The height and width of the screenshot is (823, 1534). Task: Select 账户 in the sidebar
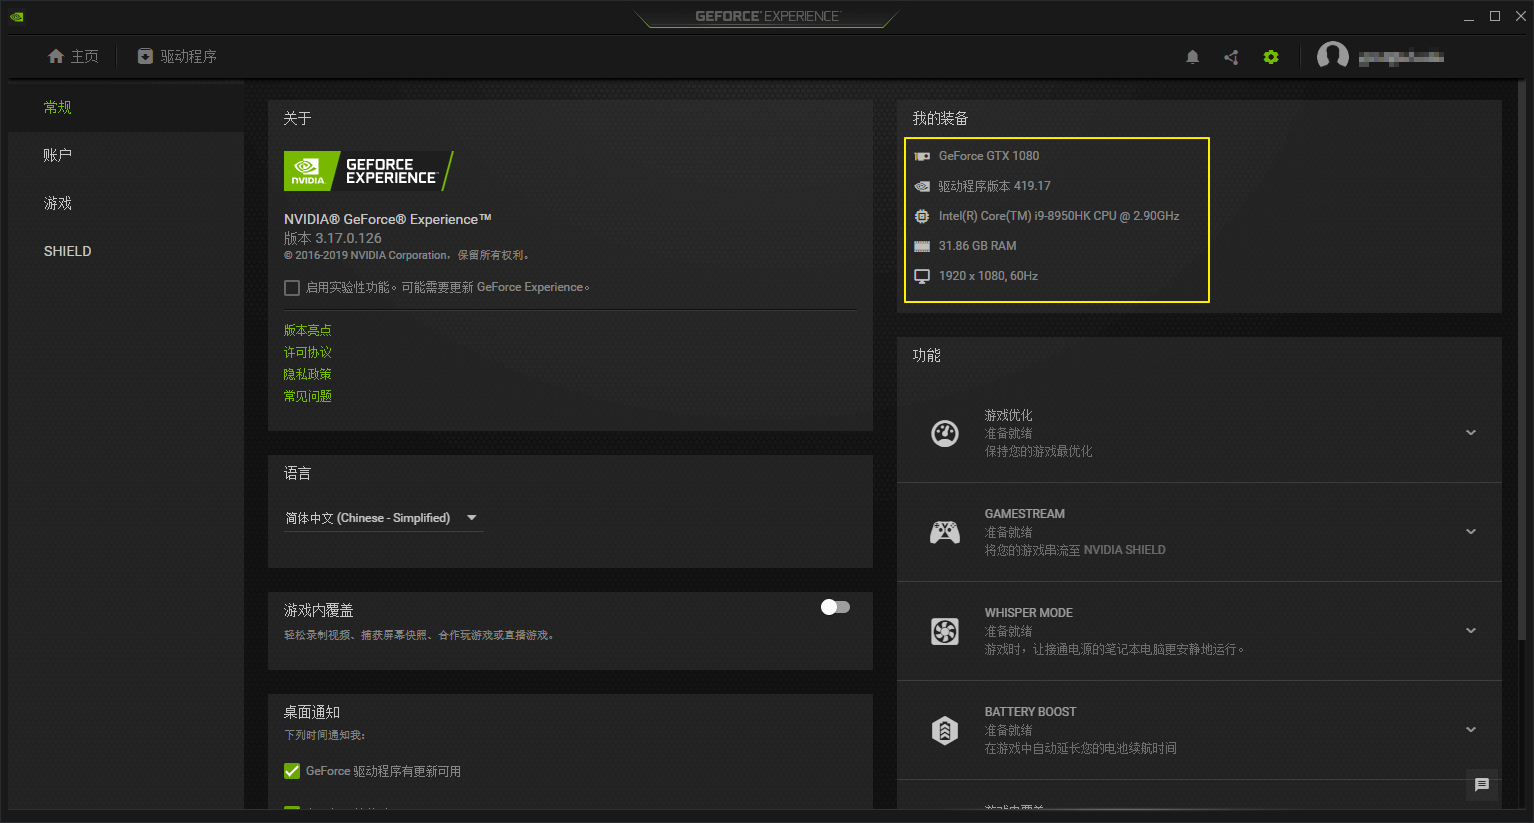pyautogui.click(x=126, y=155)
